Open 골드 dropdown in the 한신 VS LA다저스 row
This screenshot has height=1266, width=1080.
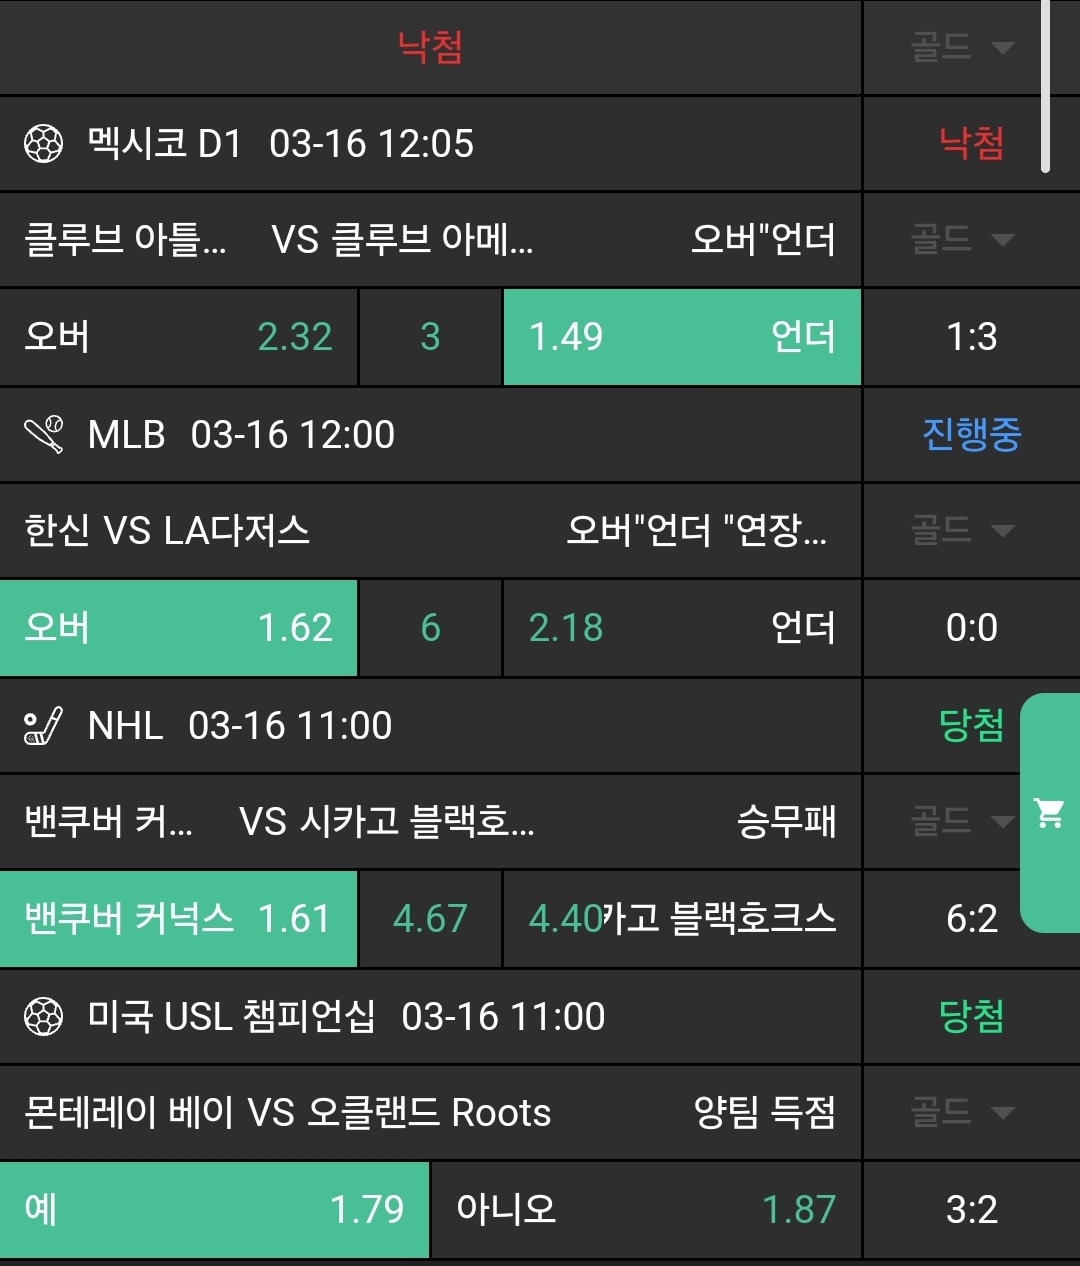(x=962, y=530)
